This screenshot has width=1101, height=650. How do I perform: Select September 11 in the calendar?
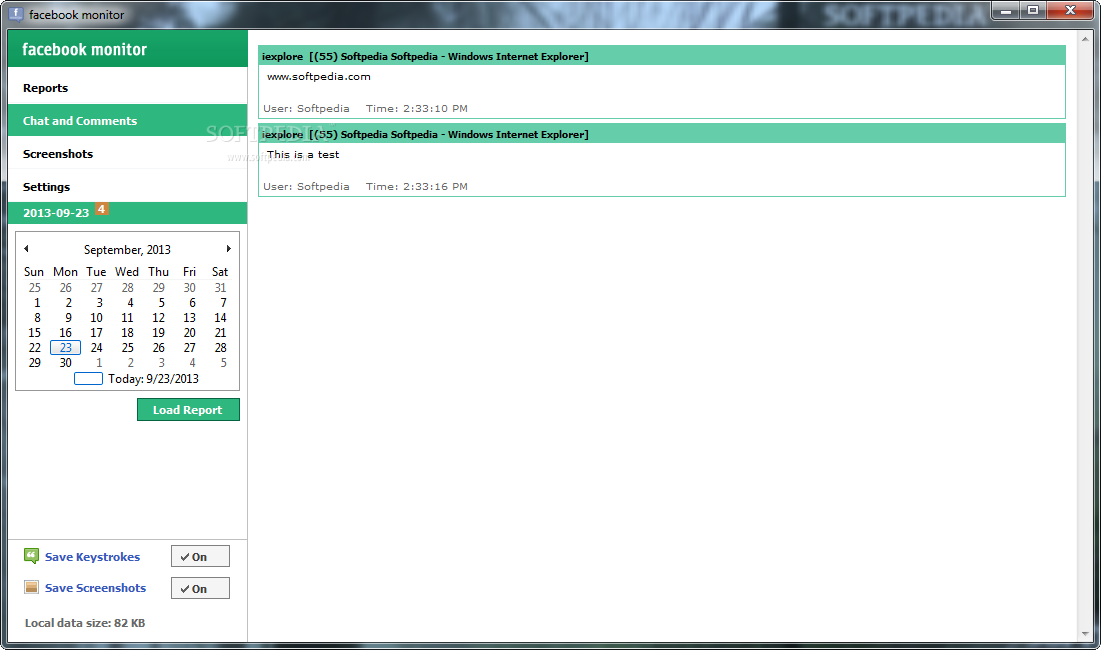pyautogui.click(x=127, y=317)
